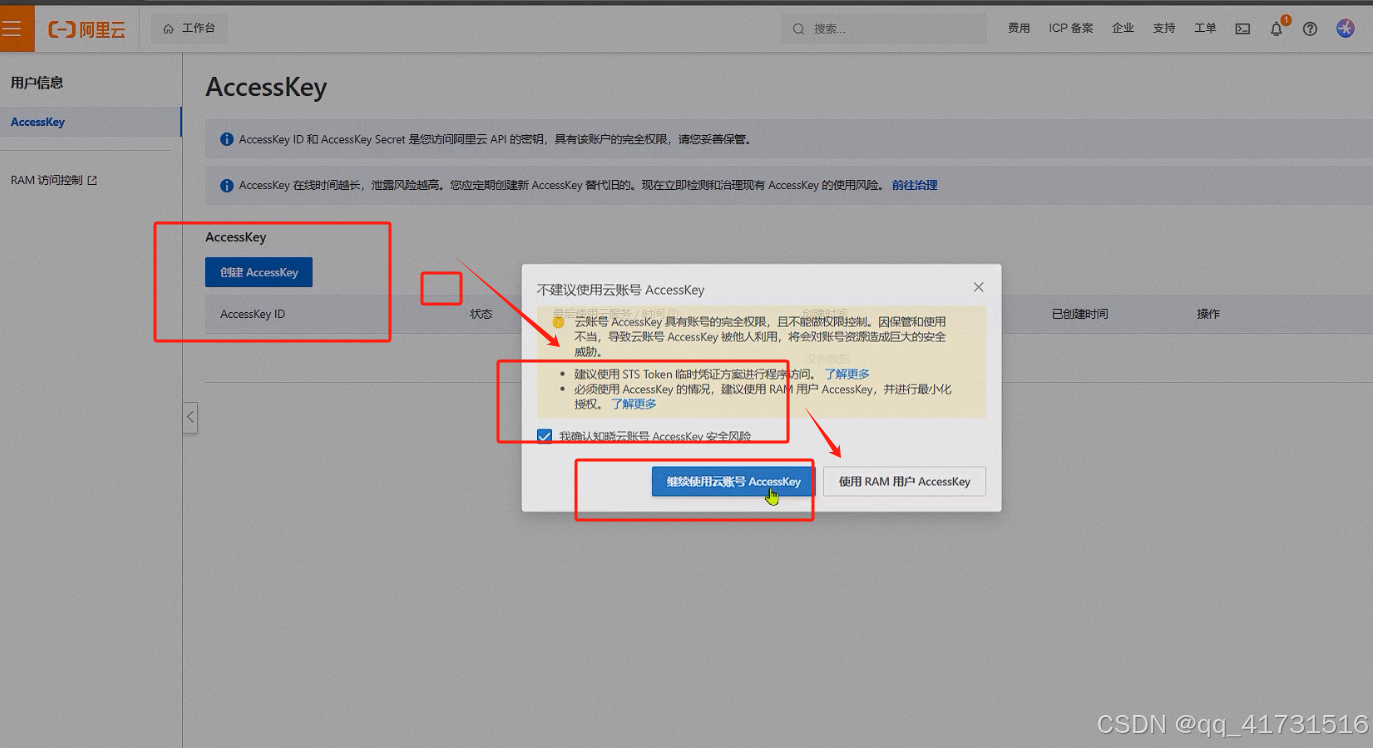This screenshot has height=748, width=1373.
Task: Open 了解更多 link for STS Token
Action: click(846, 374)
